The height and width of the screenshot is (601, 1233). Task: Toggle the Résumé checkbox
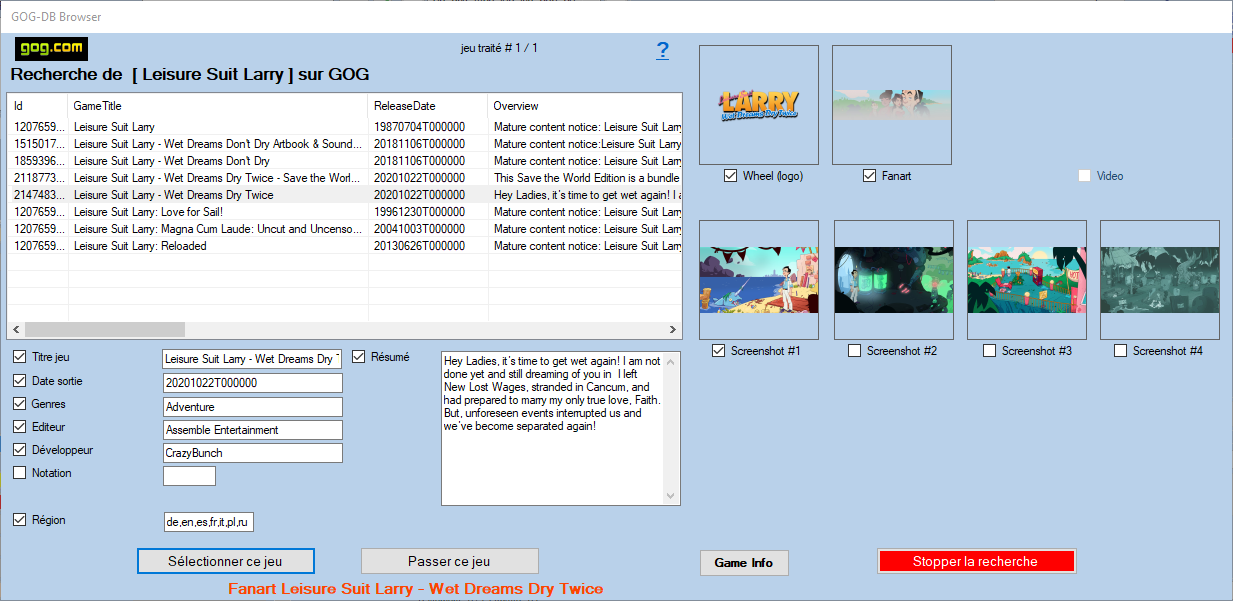359,357
